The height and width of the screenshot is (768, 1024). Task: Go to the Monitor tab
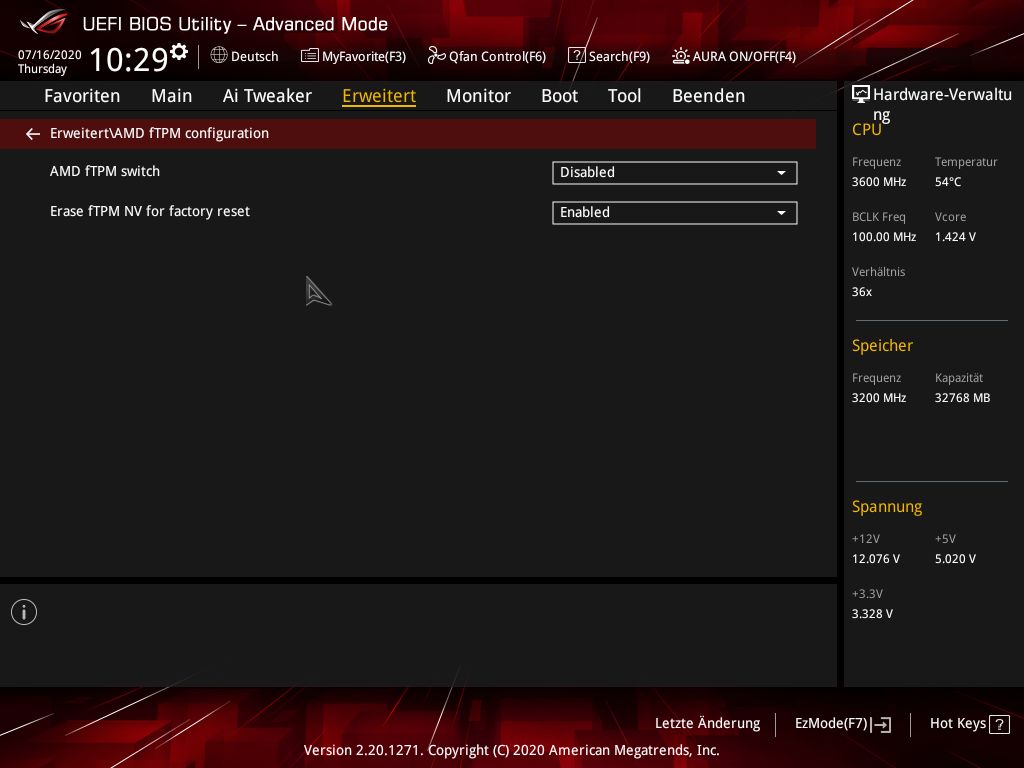[478, 96]
